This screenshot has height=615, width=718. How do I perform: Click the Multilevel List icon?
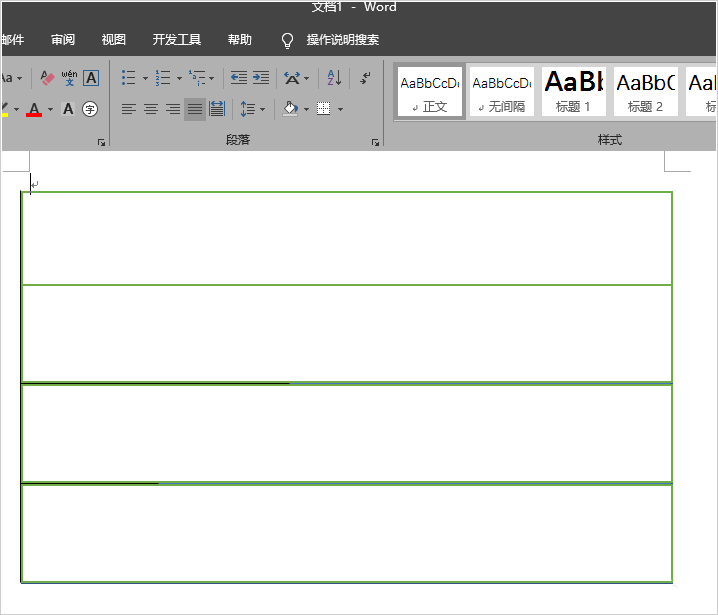(x=197, y=78)
